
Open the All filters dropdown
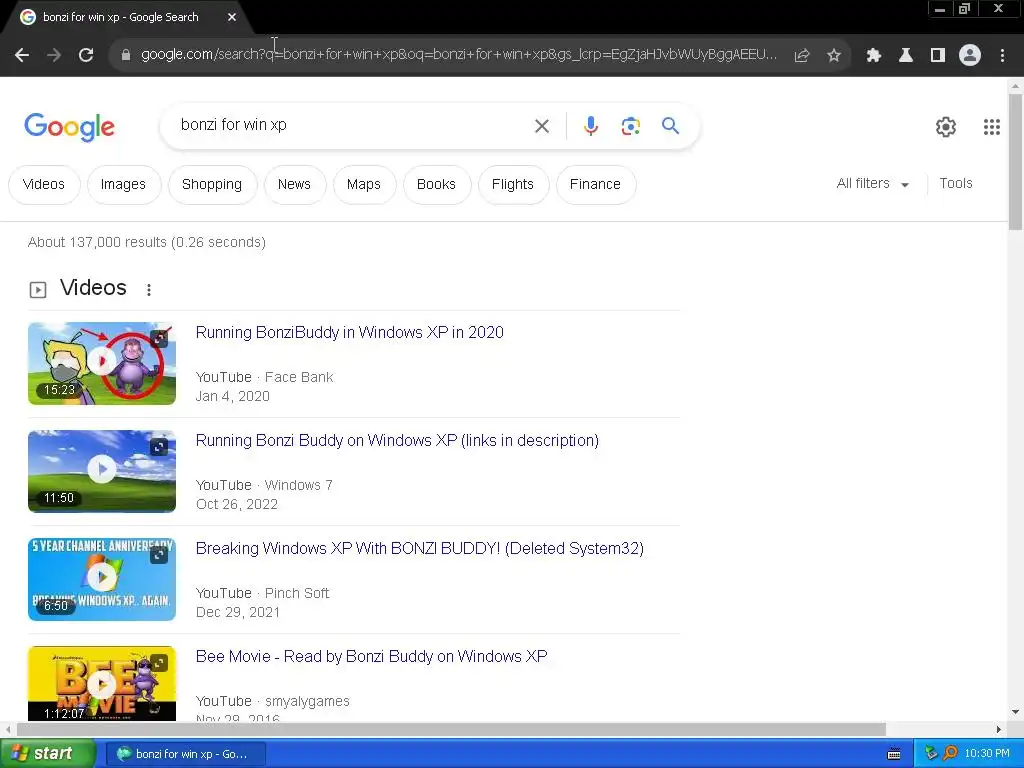coord(872,184)
